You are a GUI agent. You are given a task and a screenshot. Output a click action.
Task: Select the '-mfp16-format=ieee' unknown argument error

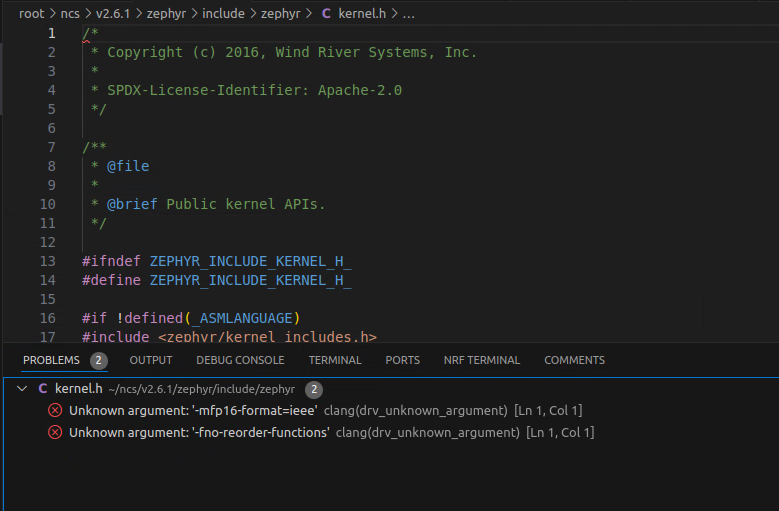[x=193, y=411]
